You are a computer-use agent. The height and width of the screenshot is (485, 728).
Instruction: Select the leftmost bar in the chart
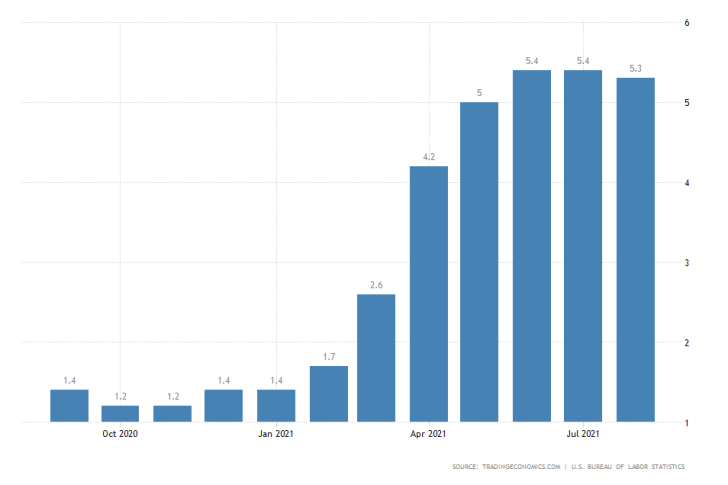tap(69, 406)
